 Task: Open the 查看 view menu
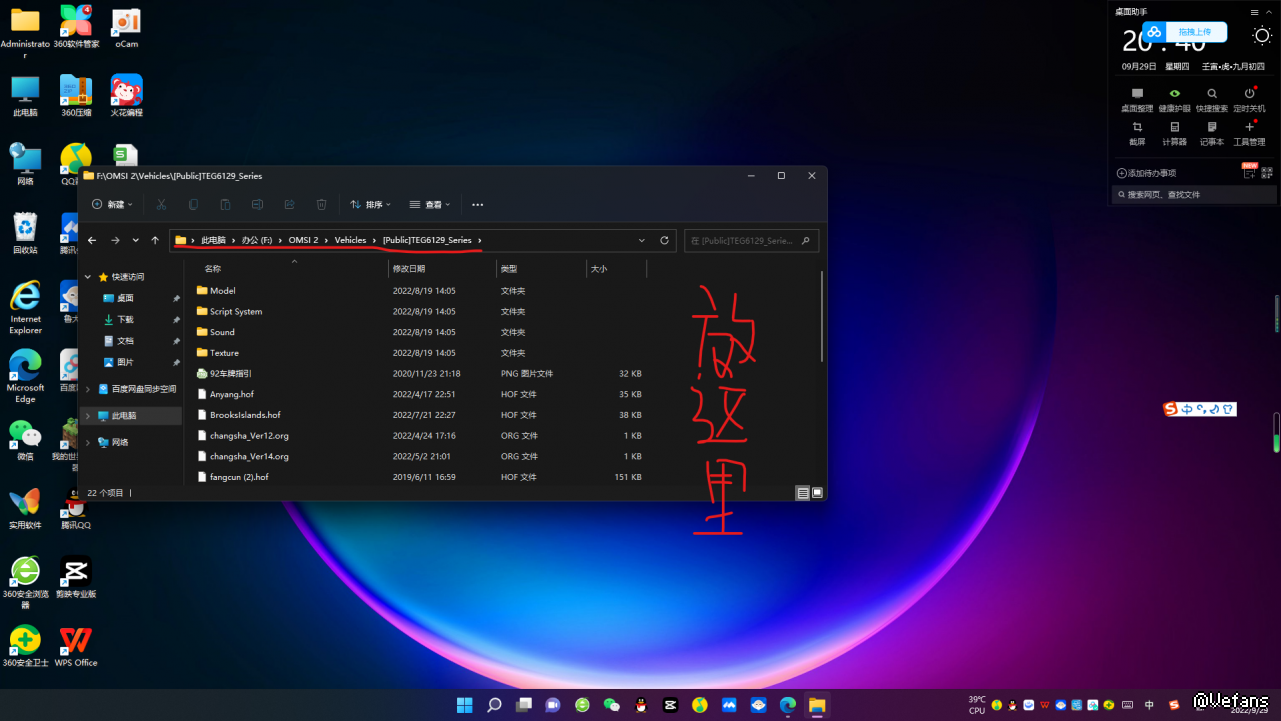pos(430,204)
